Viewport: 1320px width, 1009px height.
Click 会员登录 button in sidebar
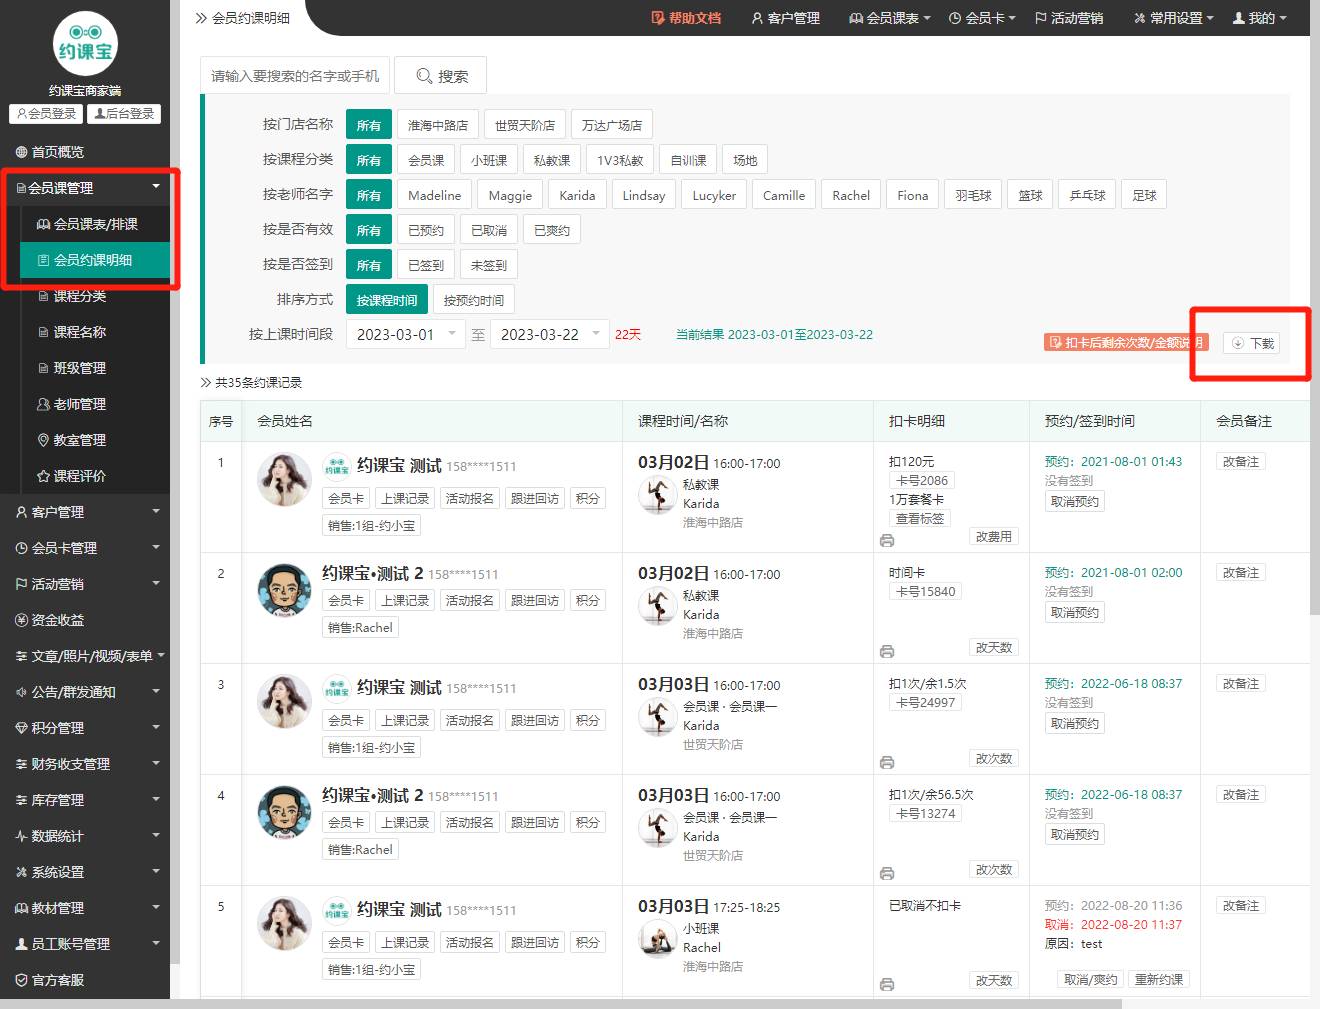[x=46, y=114]
